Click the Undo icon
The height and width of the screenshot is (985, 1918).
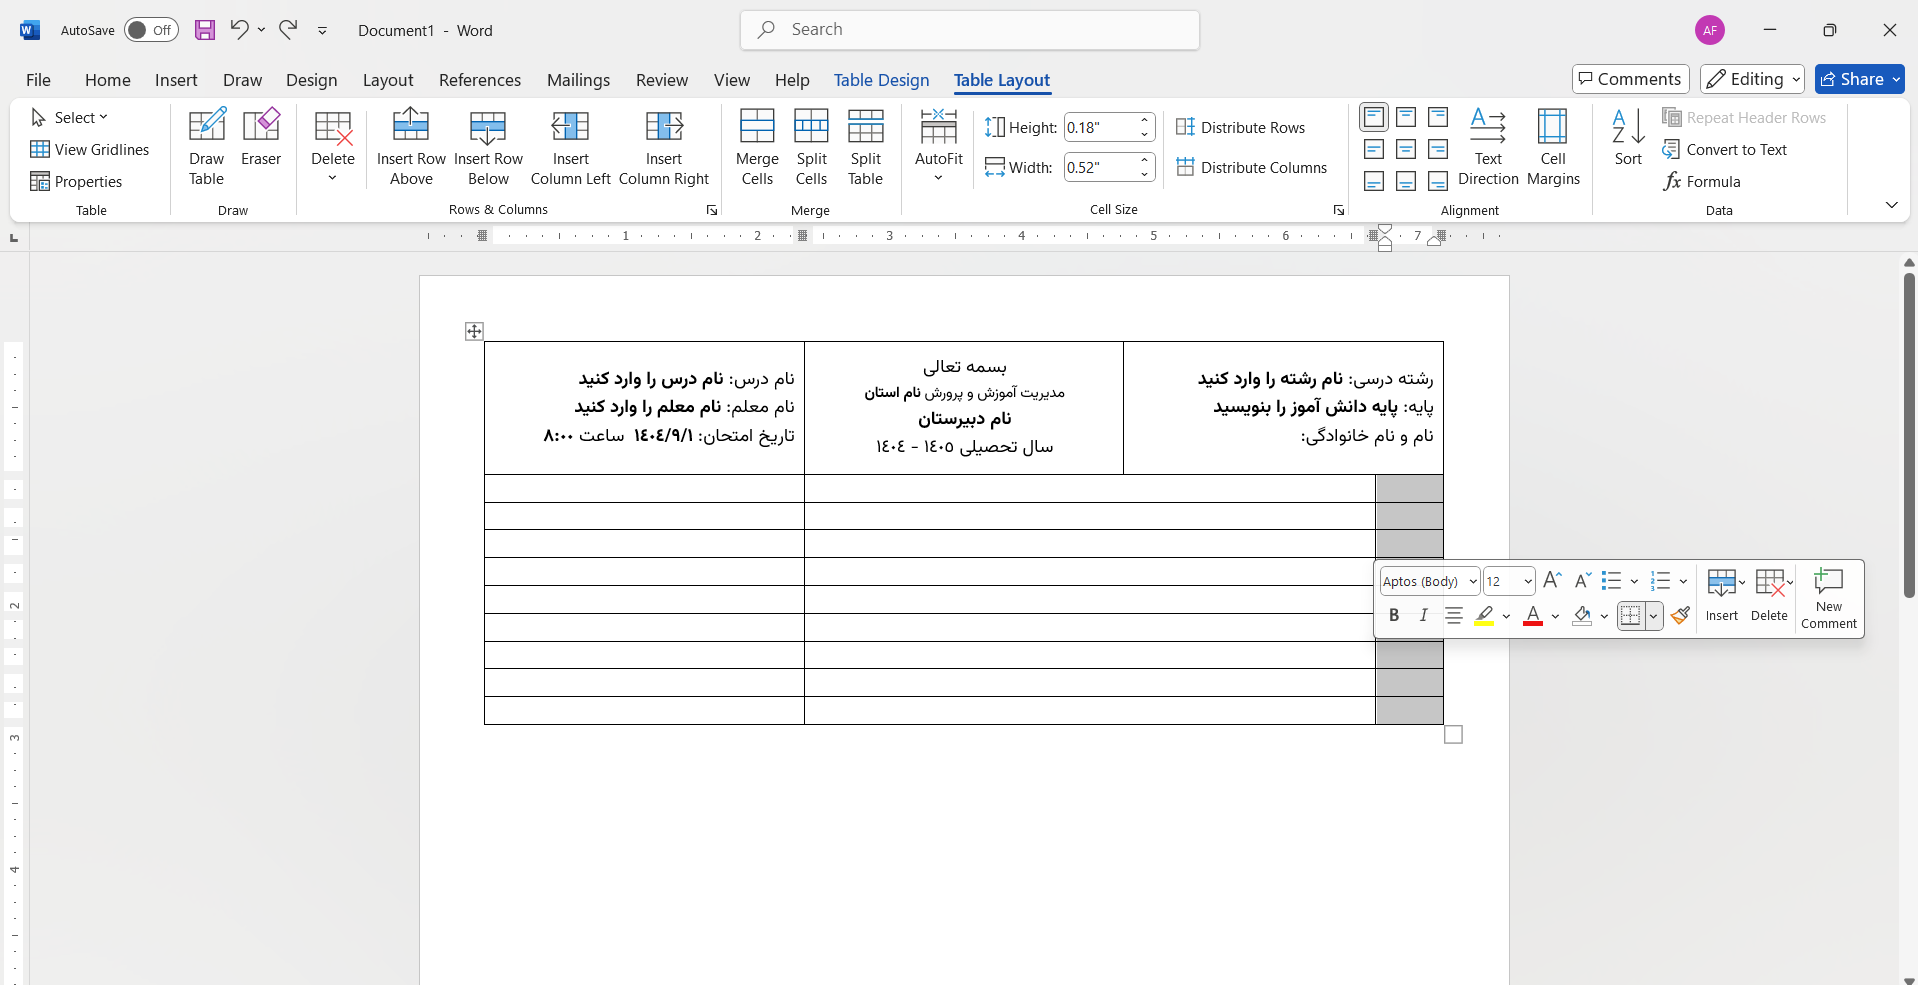[239, 30]
